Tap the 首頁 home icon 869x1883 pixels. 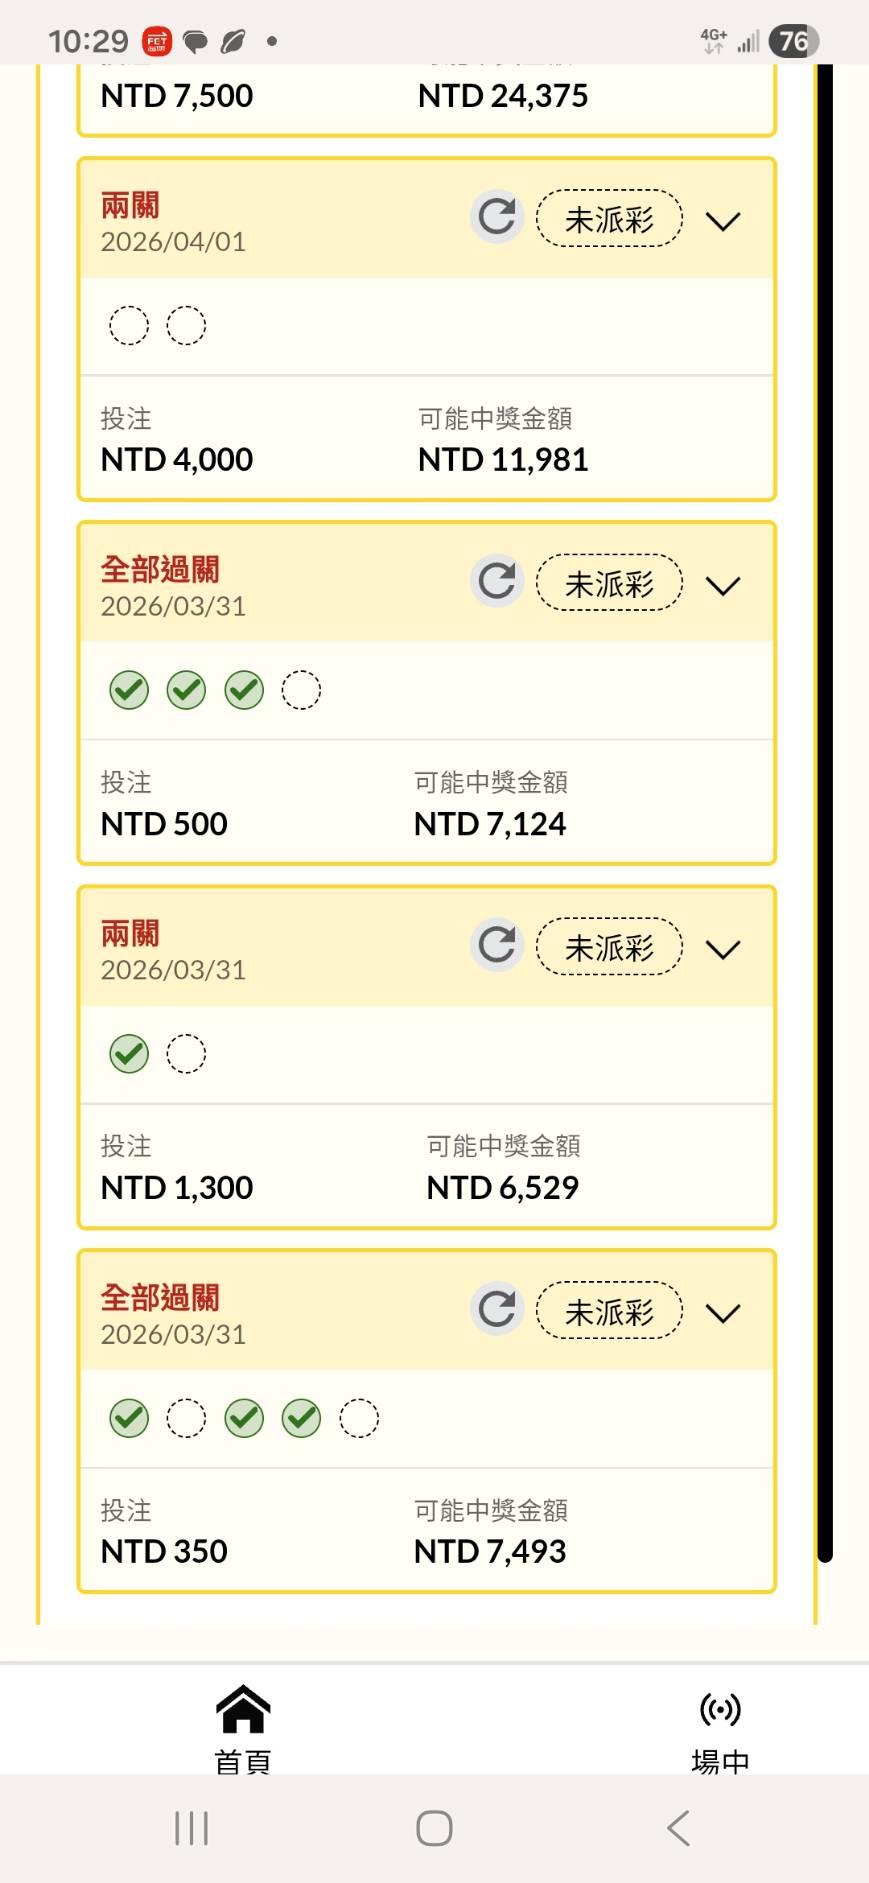click(243, 1709)
